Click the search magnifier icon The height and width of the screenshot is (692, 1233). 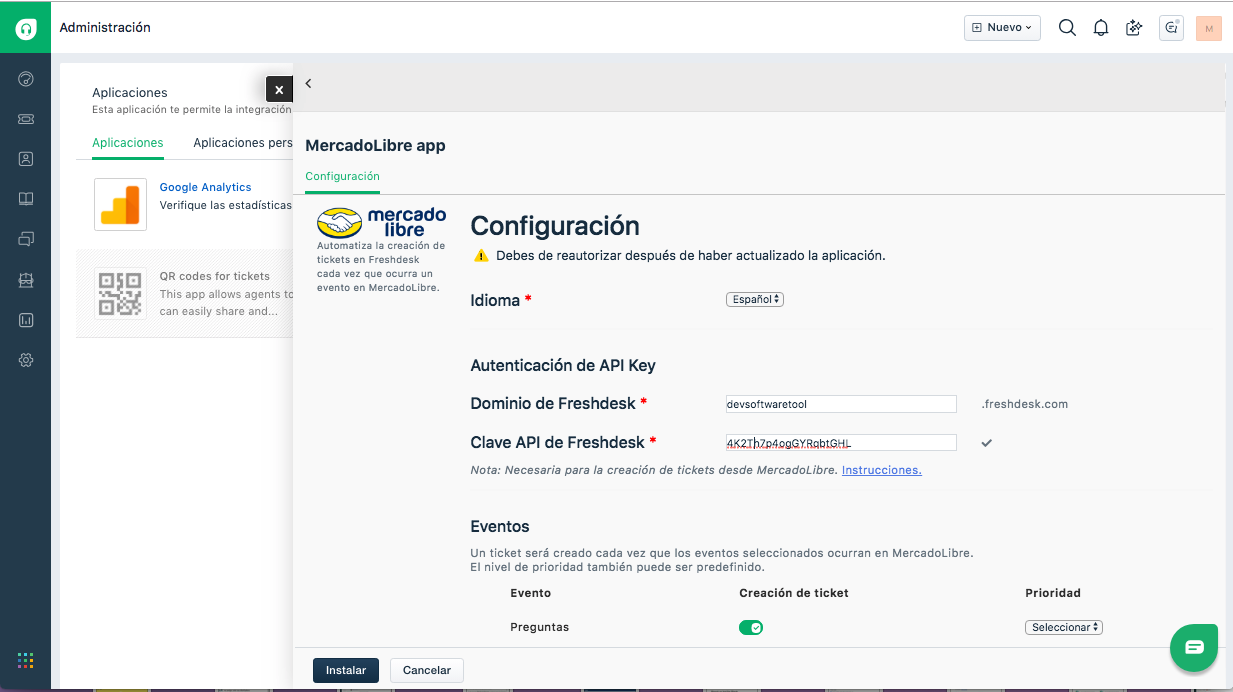pyautogui.click(x=1067, y=28)
